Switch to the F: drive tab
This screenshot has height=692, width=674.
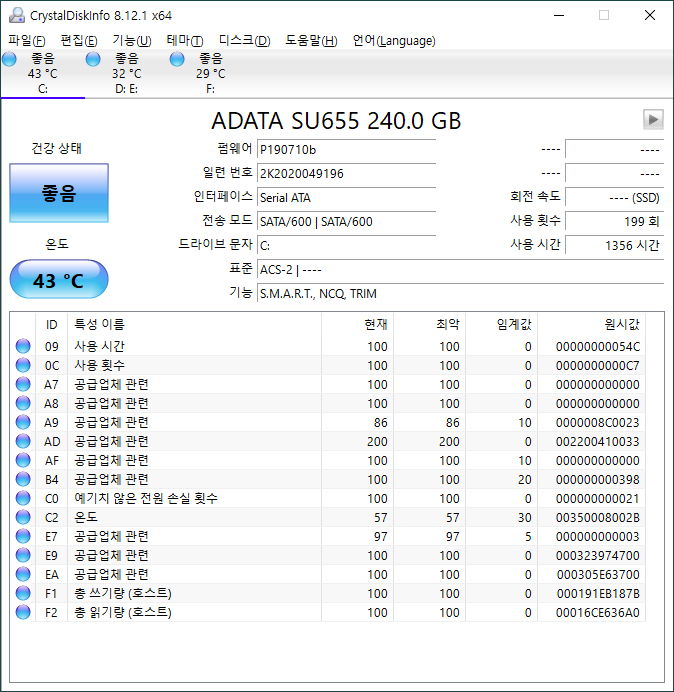pos(211,73)
